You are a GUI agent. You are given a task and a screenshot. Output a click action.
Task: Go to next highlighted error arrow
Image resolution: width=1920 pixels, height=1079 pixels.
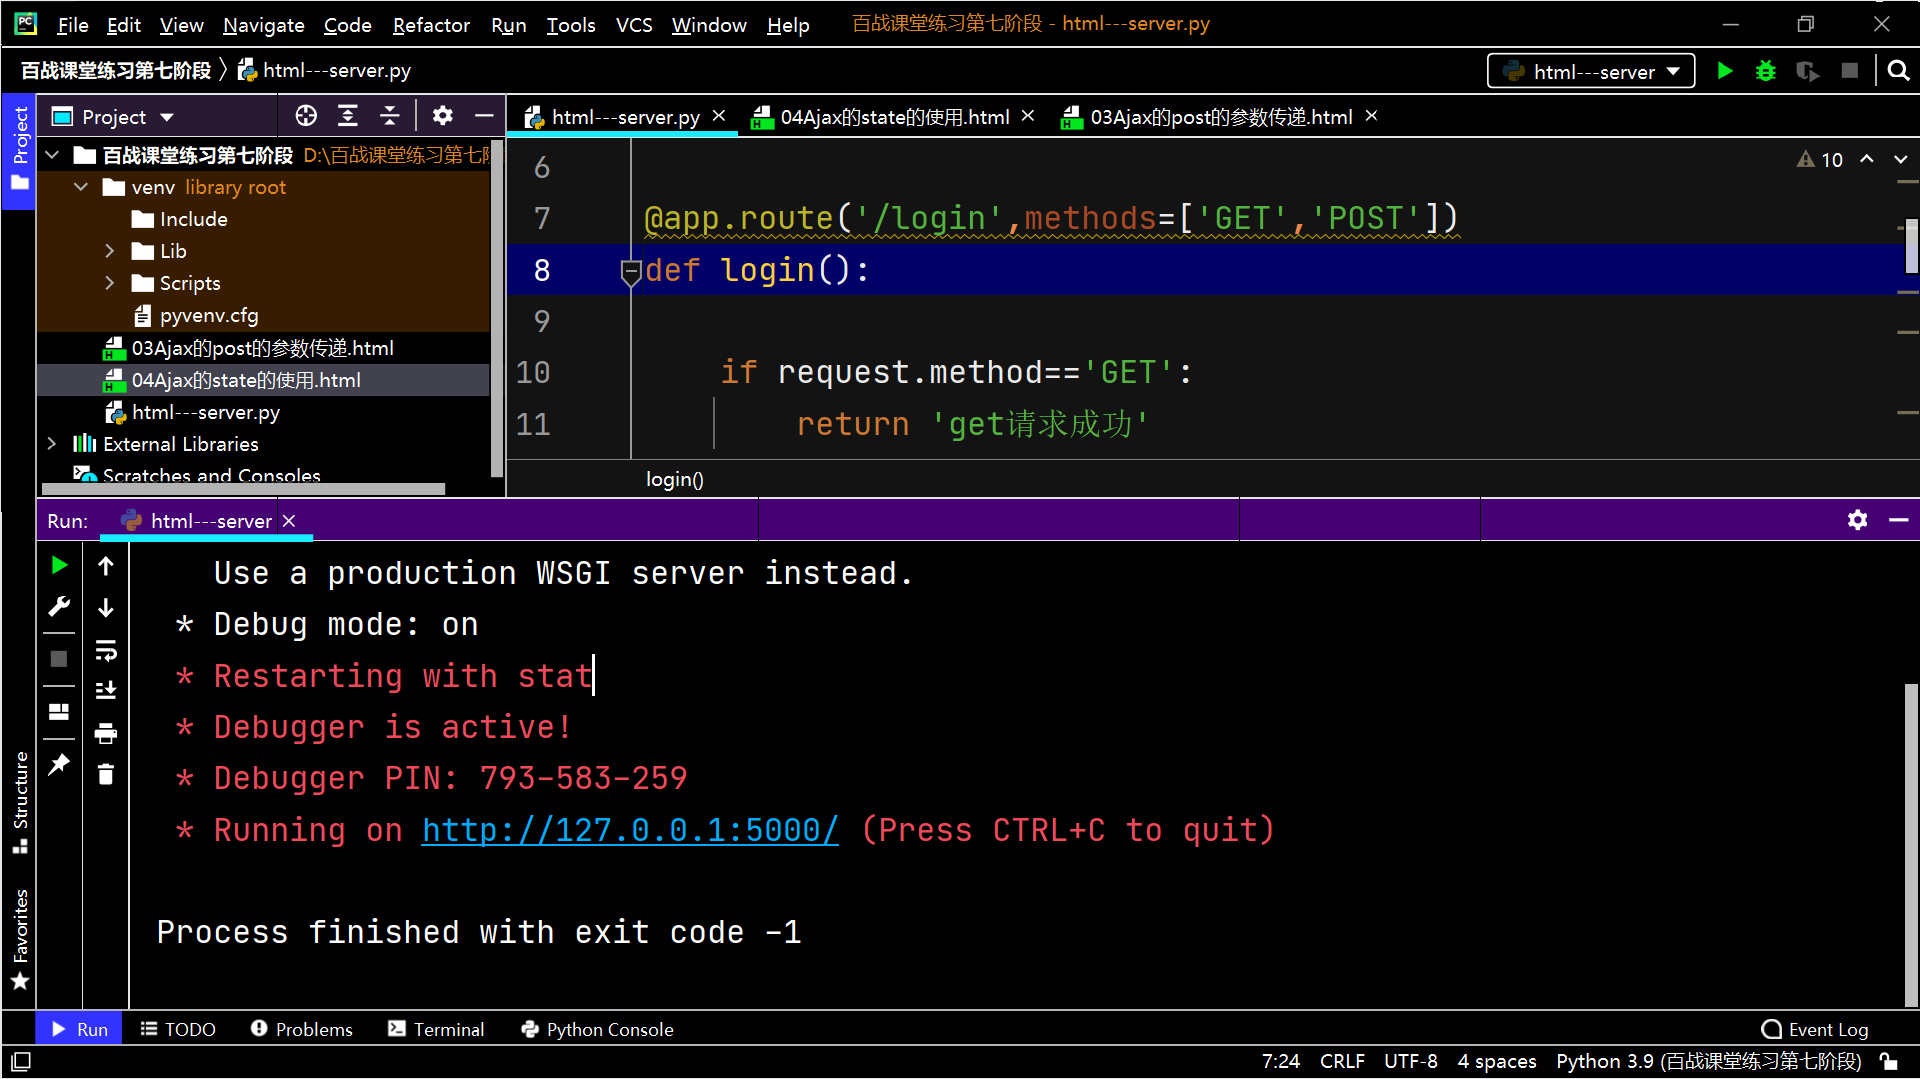coord(1901,159)
